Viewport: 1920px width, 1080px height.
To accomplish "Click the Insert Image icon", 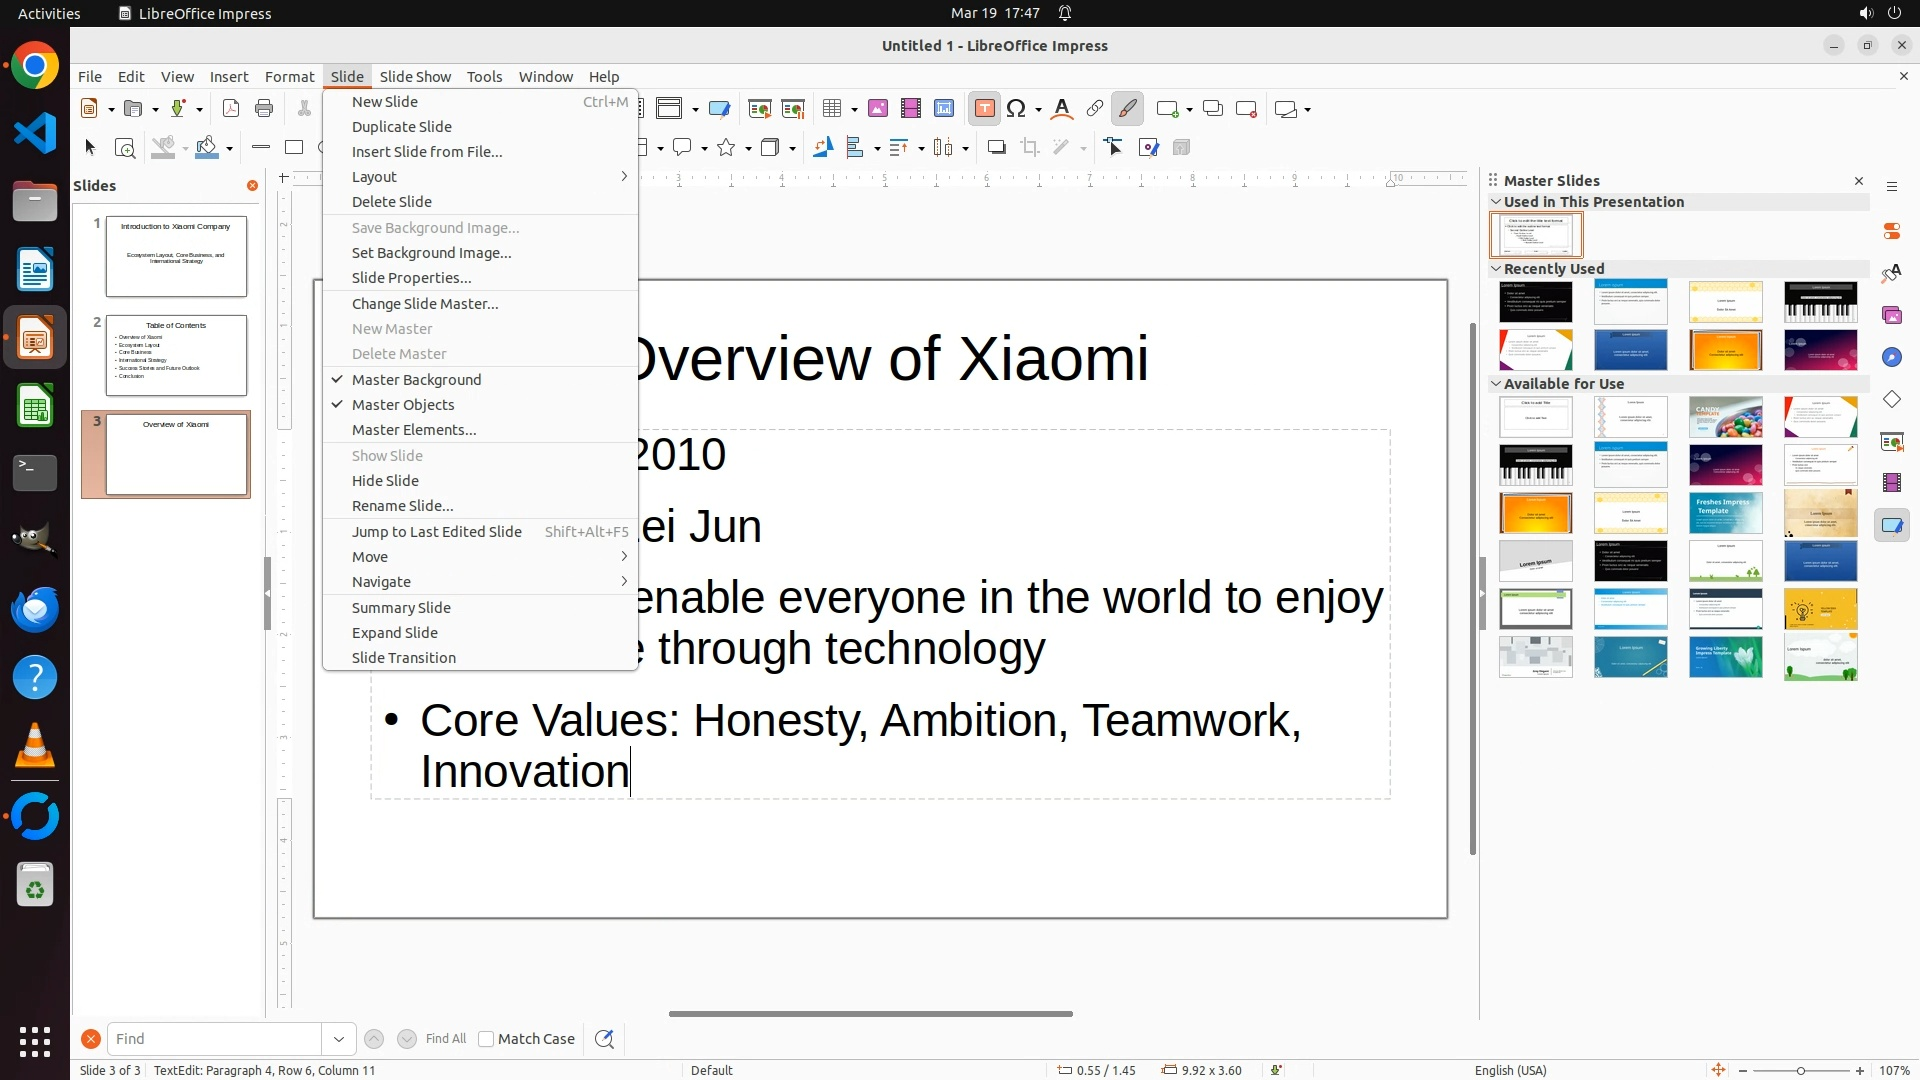I will tap(878, 109).
